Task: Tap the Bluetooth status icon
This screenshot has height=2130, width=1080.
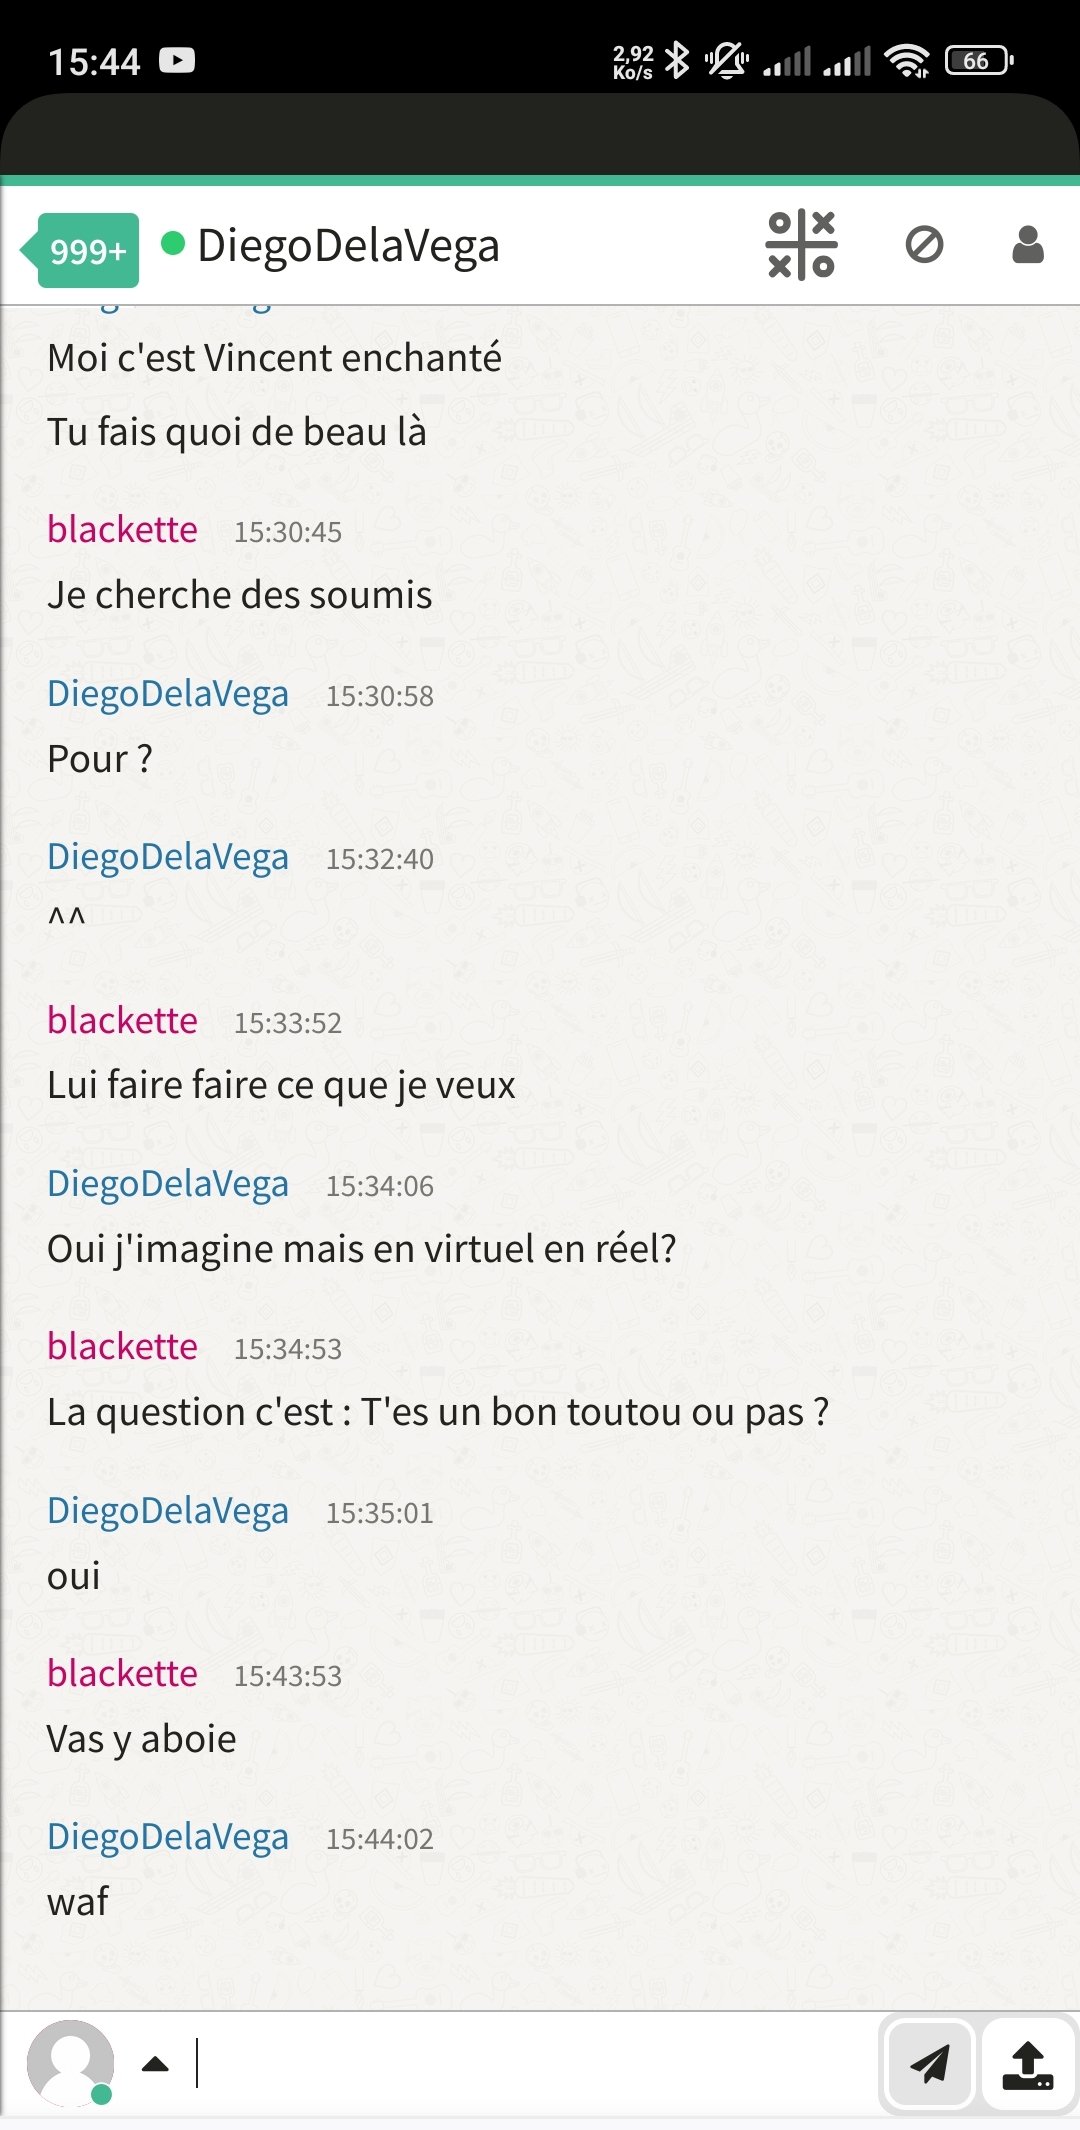Action: click(678, 61)
